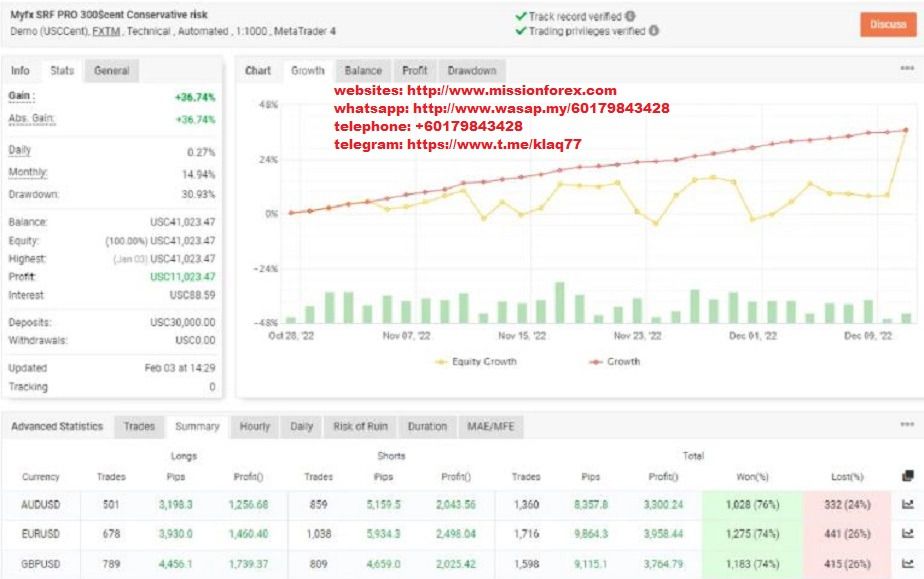
Task: Switch to the MAE/MFE tab
Action: (x=490, y=426)
